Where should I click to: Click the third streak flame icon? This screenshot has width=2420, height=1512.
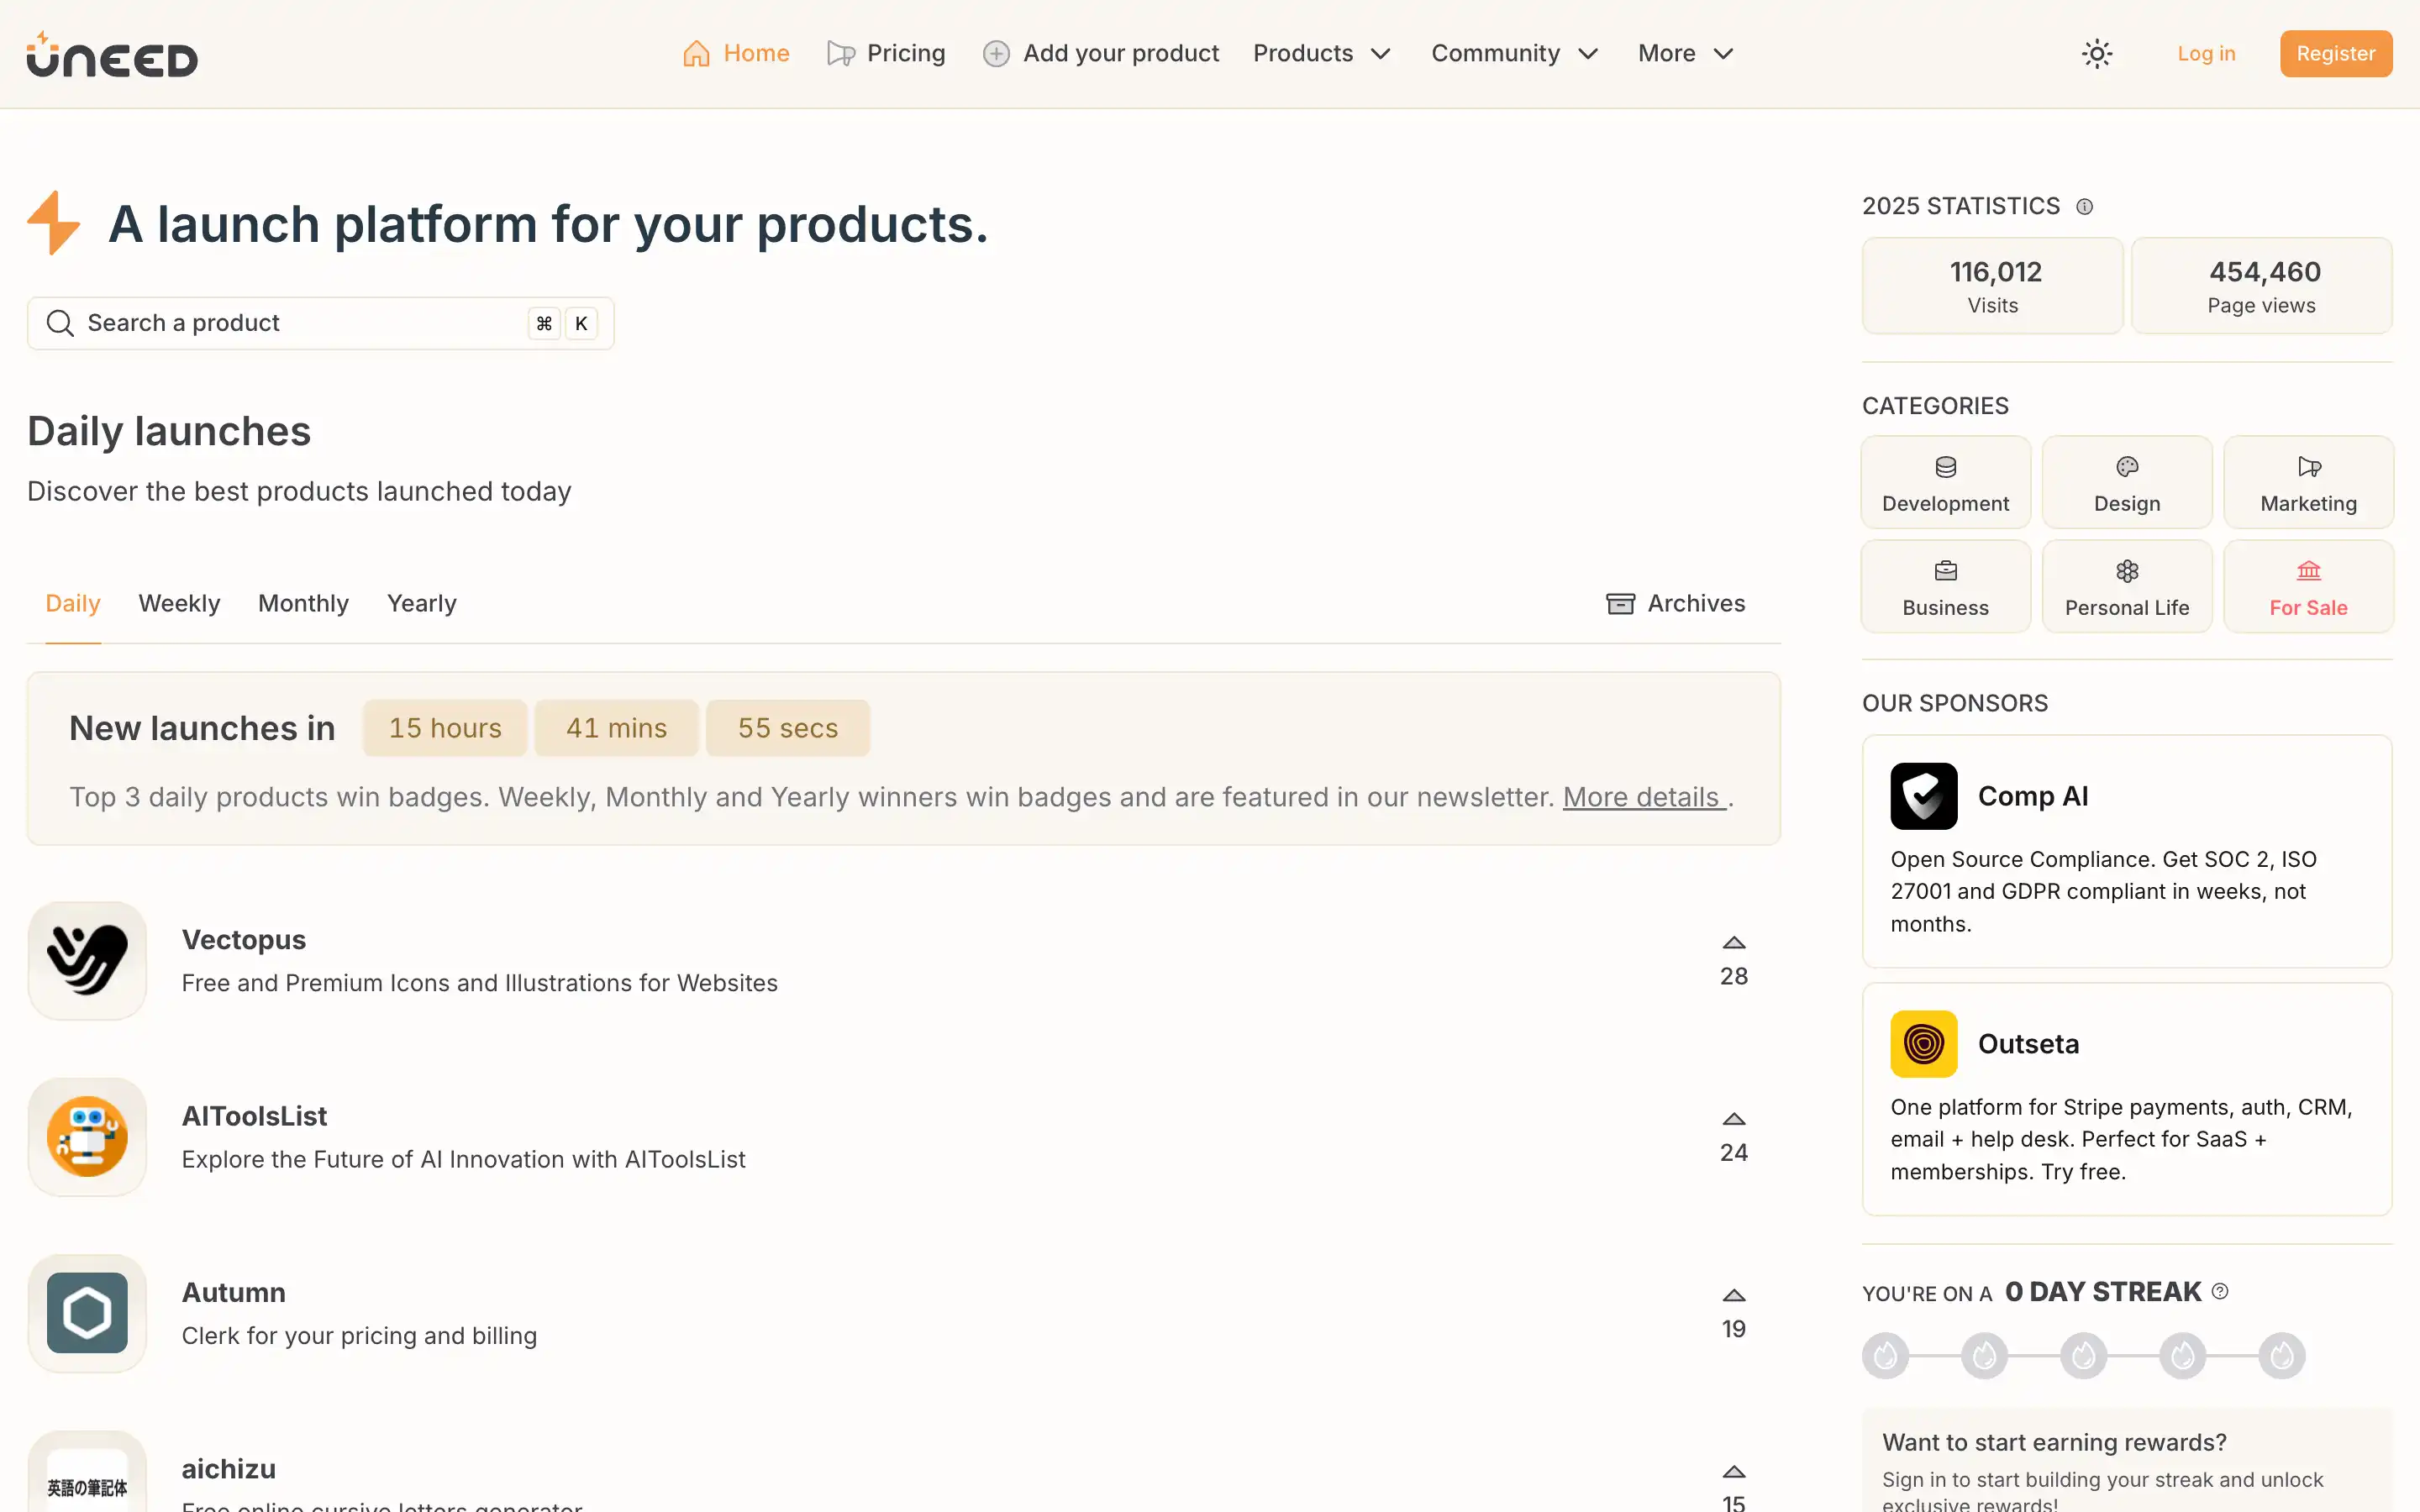click(x=2084, y=1356)
